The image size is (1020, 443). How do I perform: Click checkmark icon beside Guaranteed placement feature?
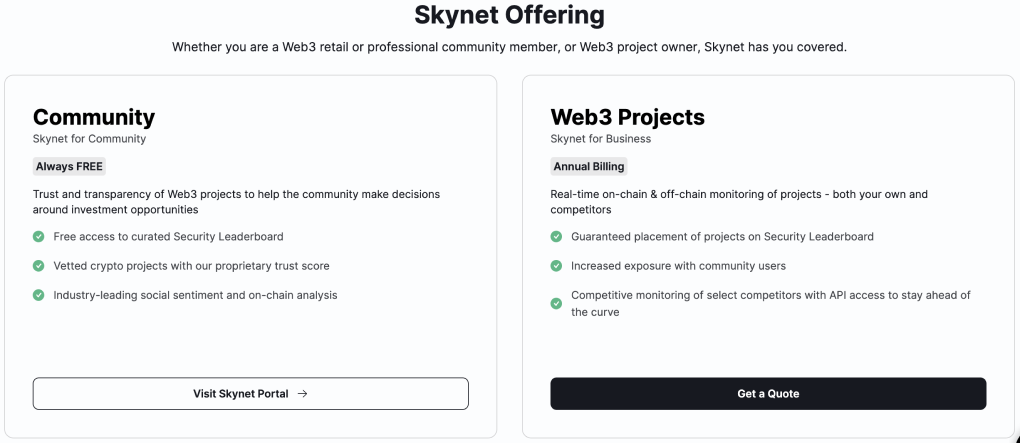click(556, 237)
